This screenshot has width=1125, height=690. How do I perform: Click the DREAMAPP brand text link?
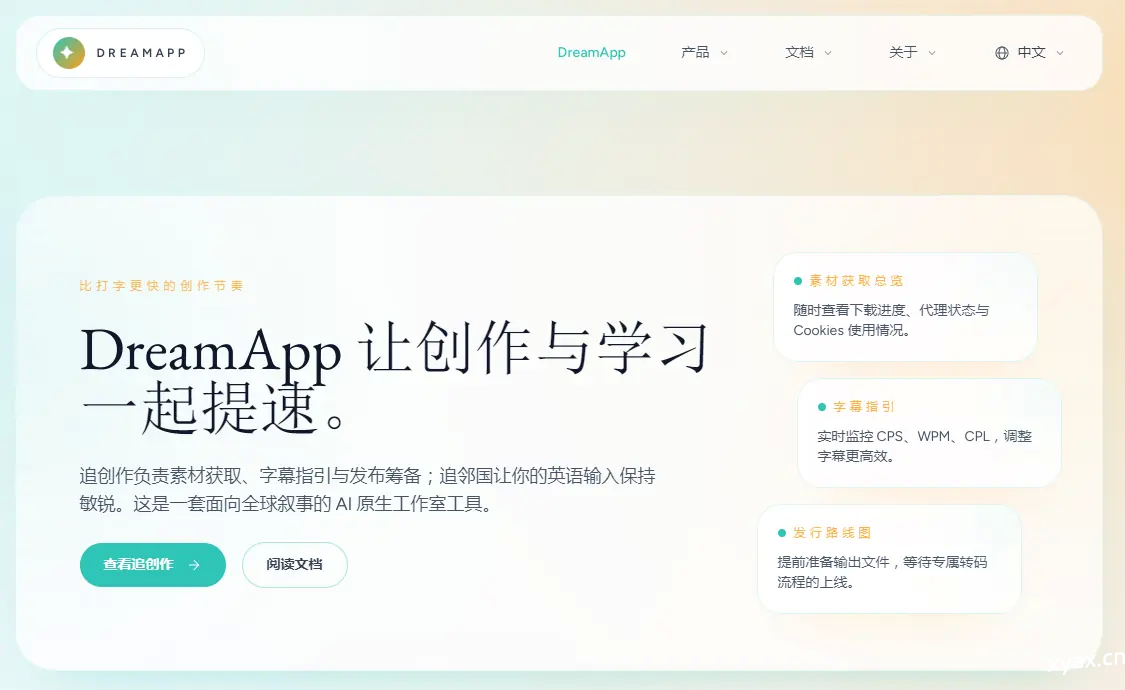coord(141,53)
